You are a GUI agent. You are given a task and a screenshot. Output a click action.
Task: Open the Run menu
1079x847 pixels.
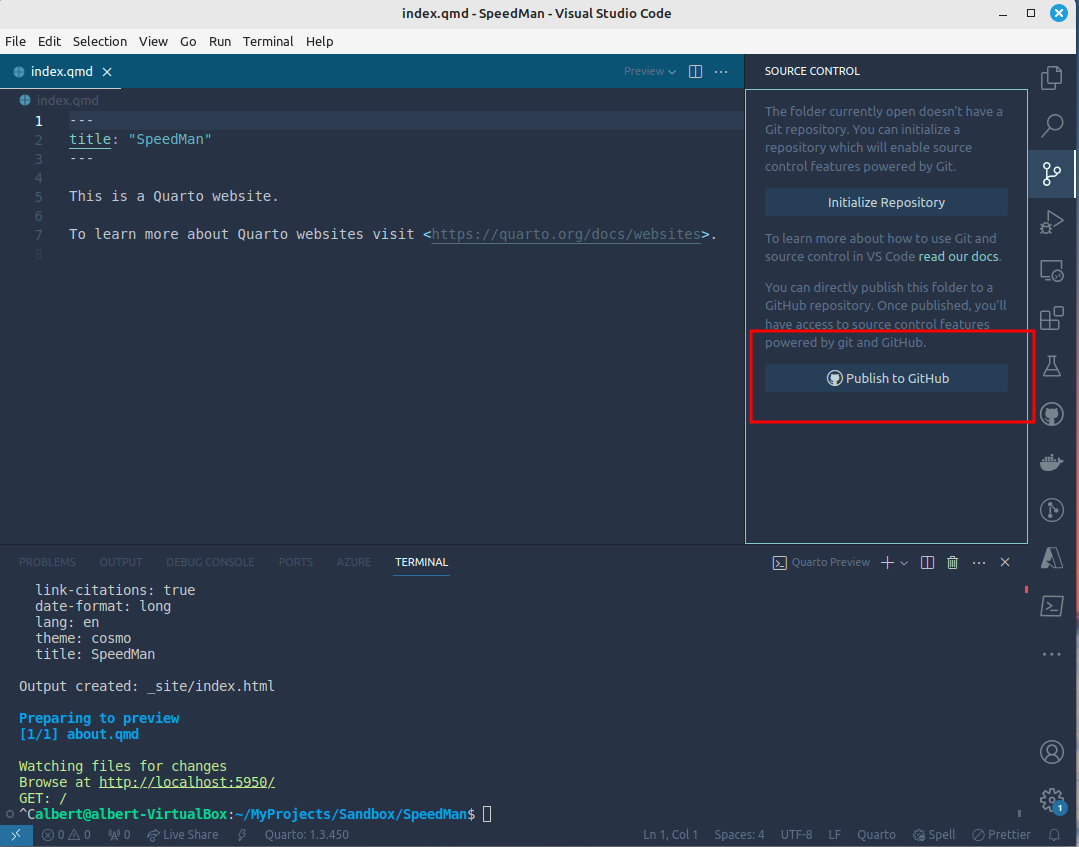coord(220,41)
